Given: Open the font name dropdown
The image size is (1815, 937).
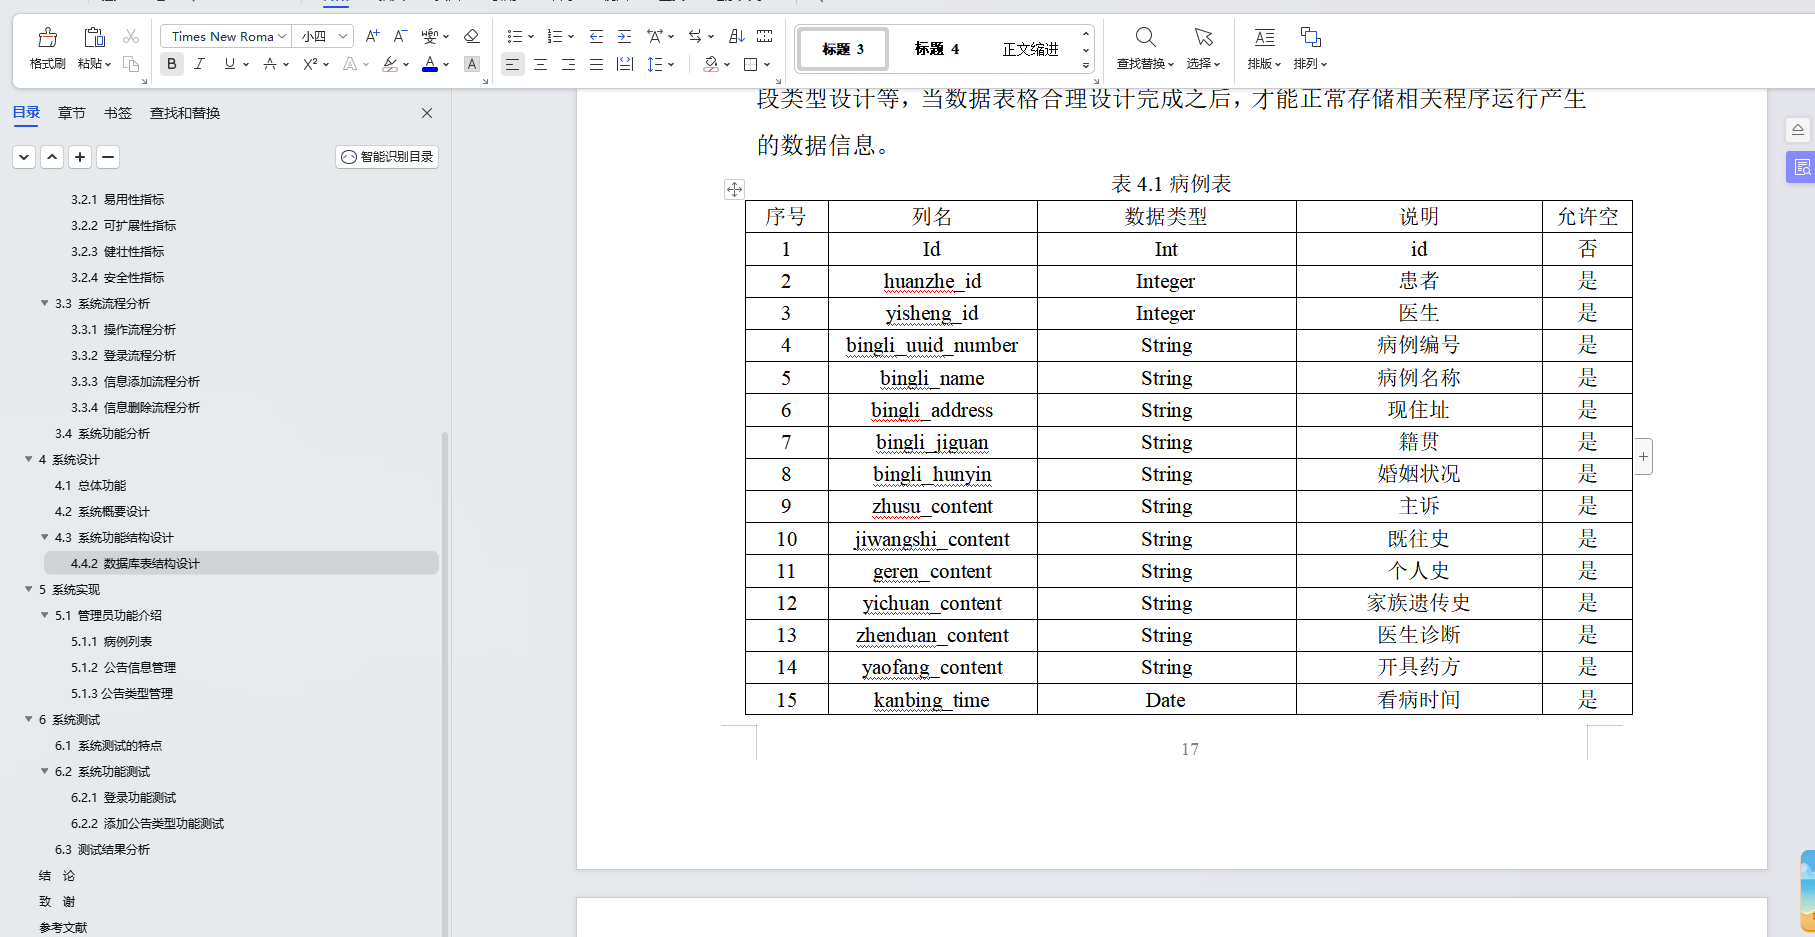Looking at the screenshot, I should click(x=282, y=37).
